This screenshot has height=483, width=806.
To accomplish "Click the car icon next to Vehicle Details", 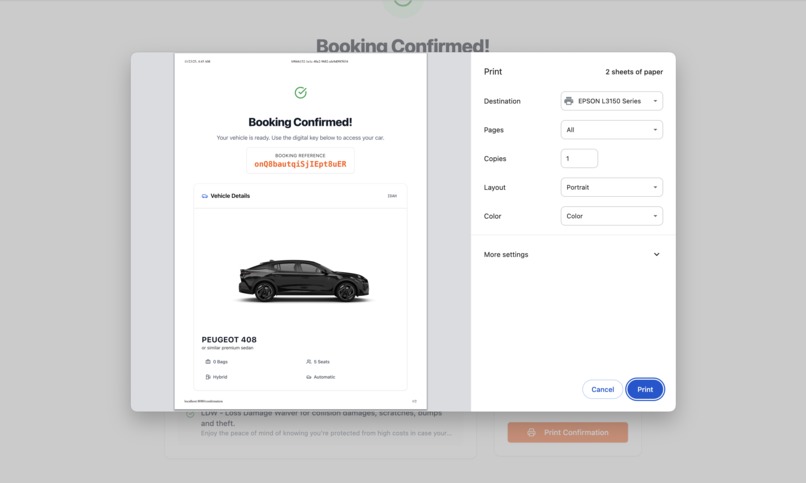I will click(x=205, y=196).
